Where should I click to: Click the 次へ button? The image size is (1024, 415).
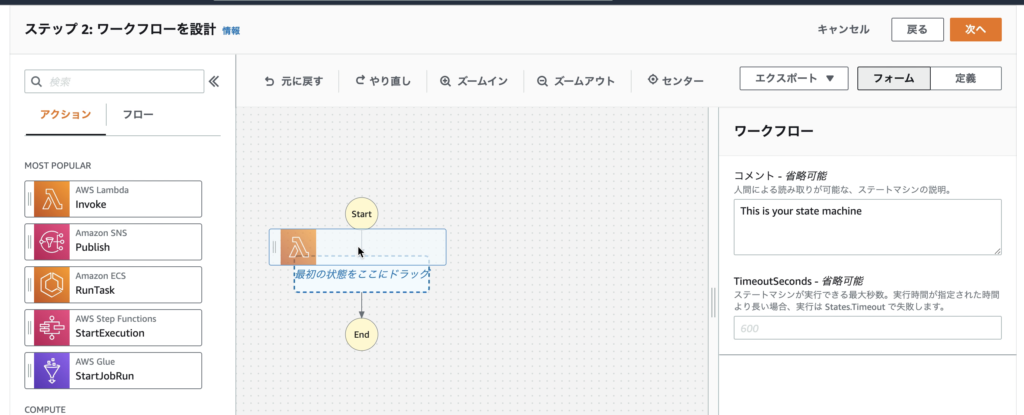tap(975, 29)
